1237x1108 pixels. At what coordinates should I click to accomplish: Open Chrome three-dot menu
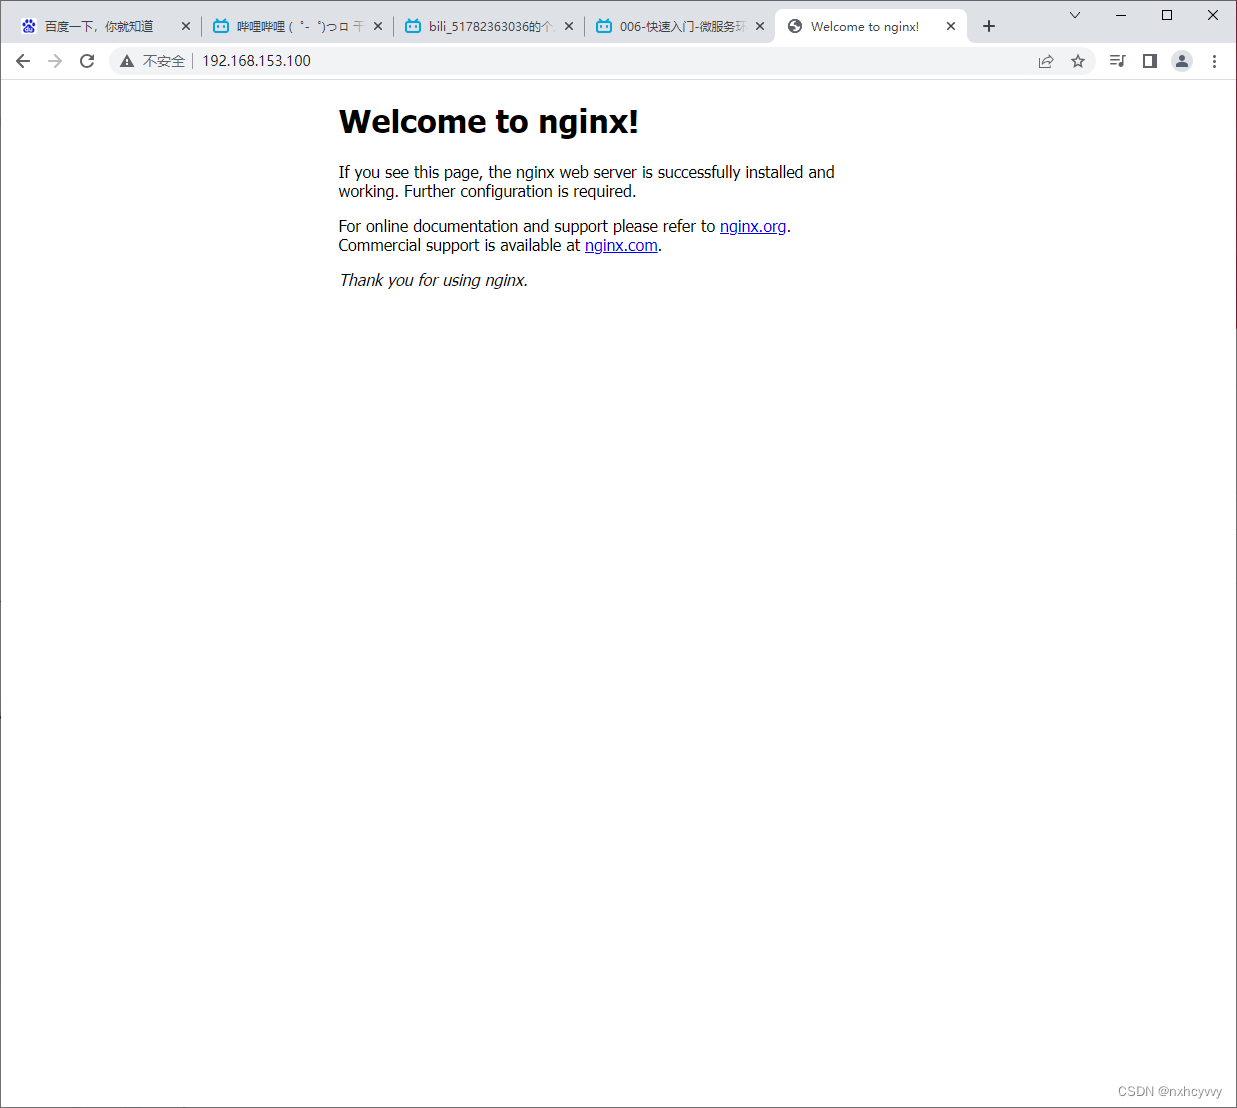point(1214,61)
